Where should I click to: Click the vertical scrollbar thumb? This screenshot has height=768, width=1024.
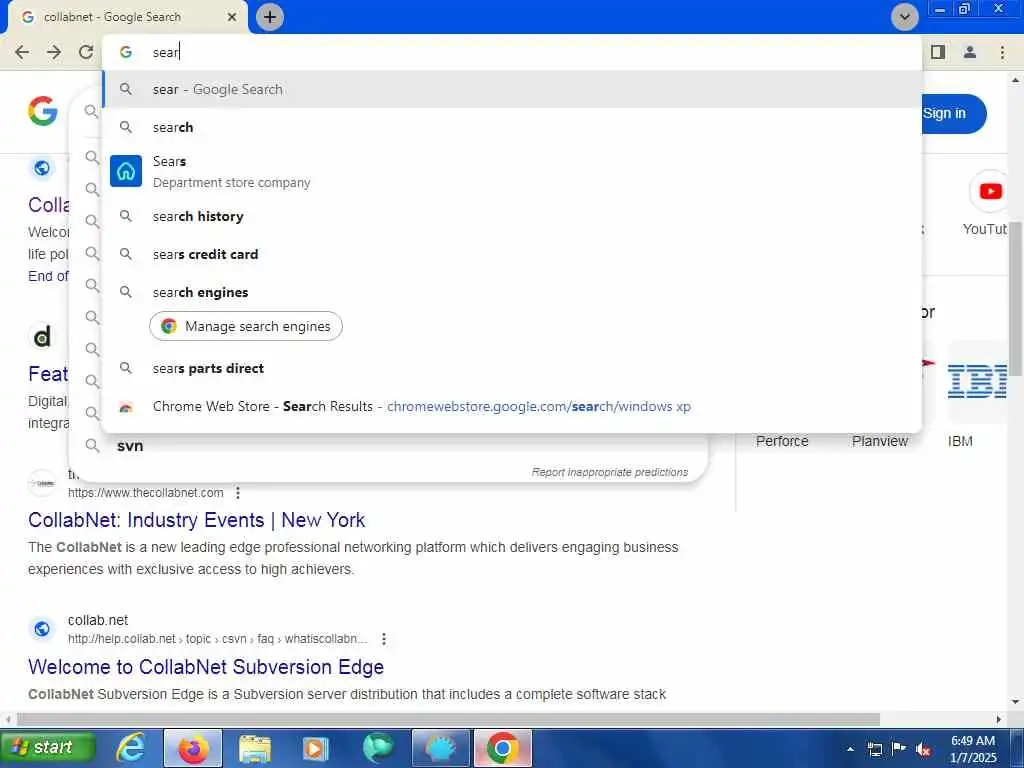(1016, 298)
